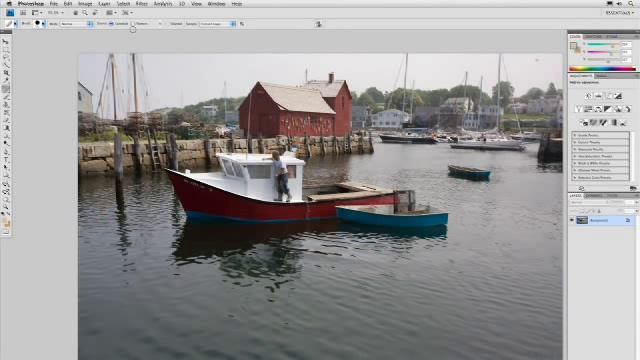Select the Background layer thumbnail
Screen dimensions: 640x360
tap(582, 220)
